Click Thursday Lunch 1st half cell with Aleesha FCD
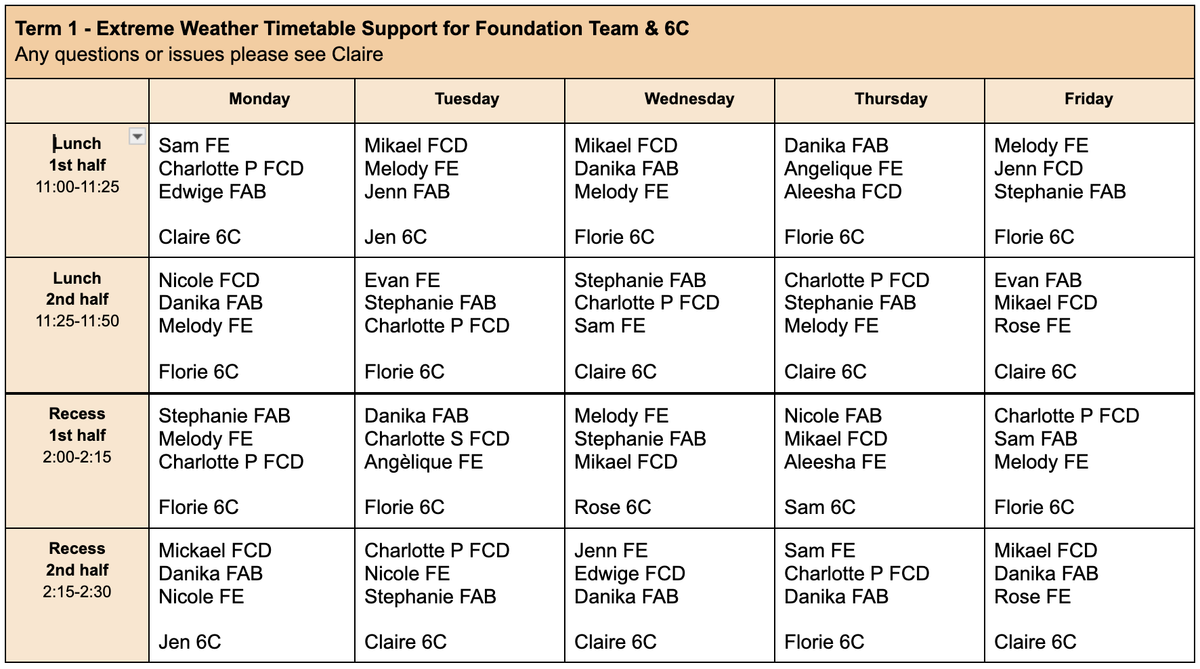Screen dimensions: 1200x669 tap(879, 190)
